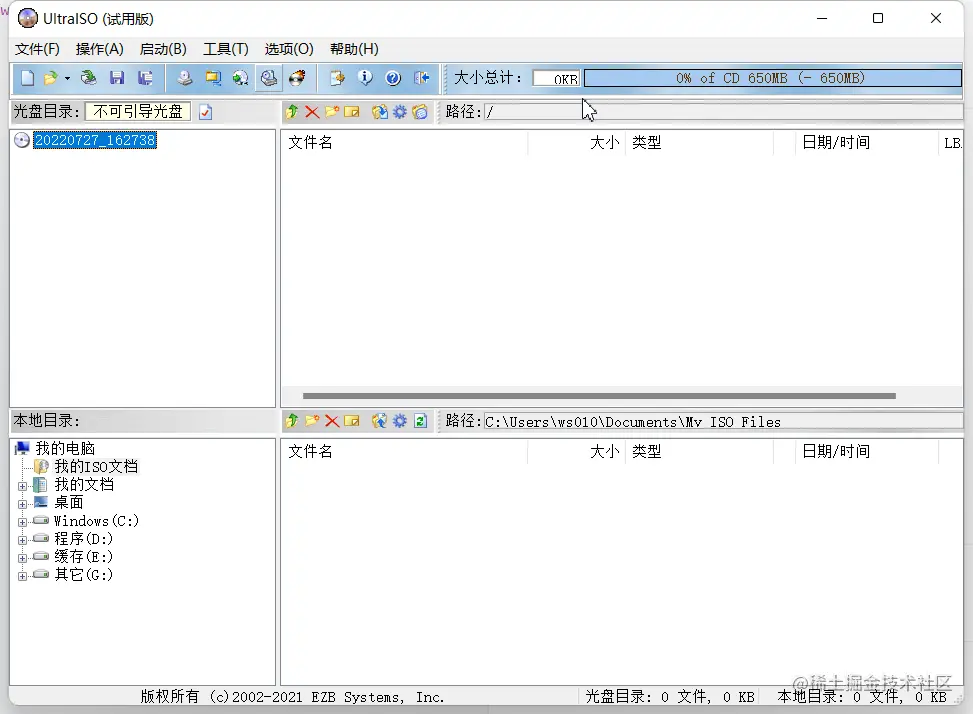Sort local list by 日期/时间 column

pos(866,452)
